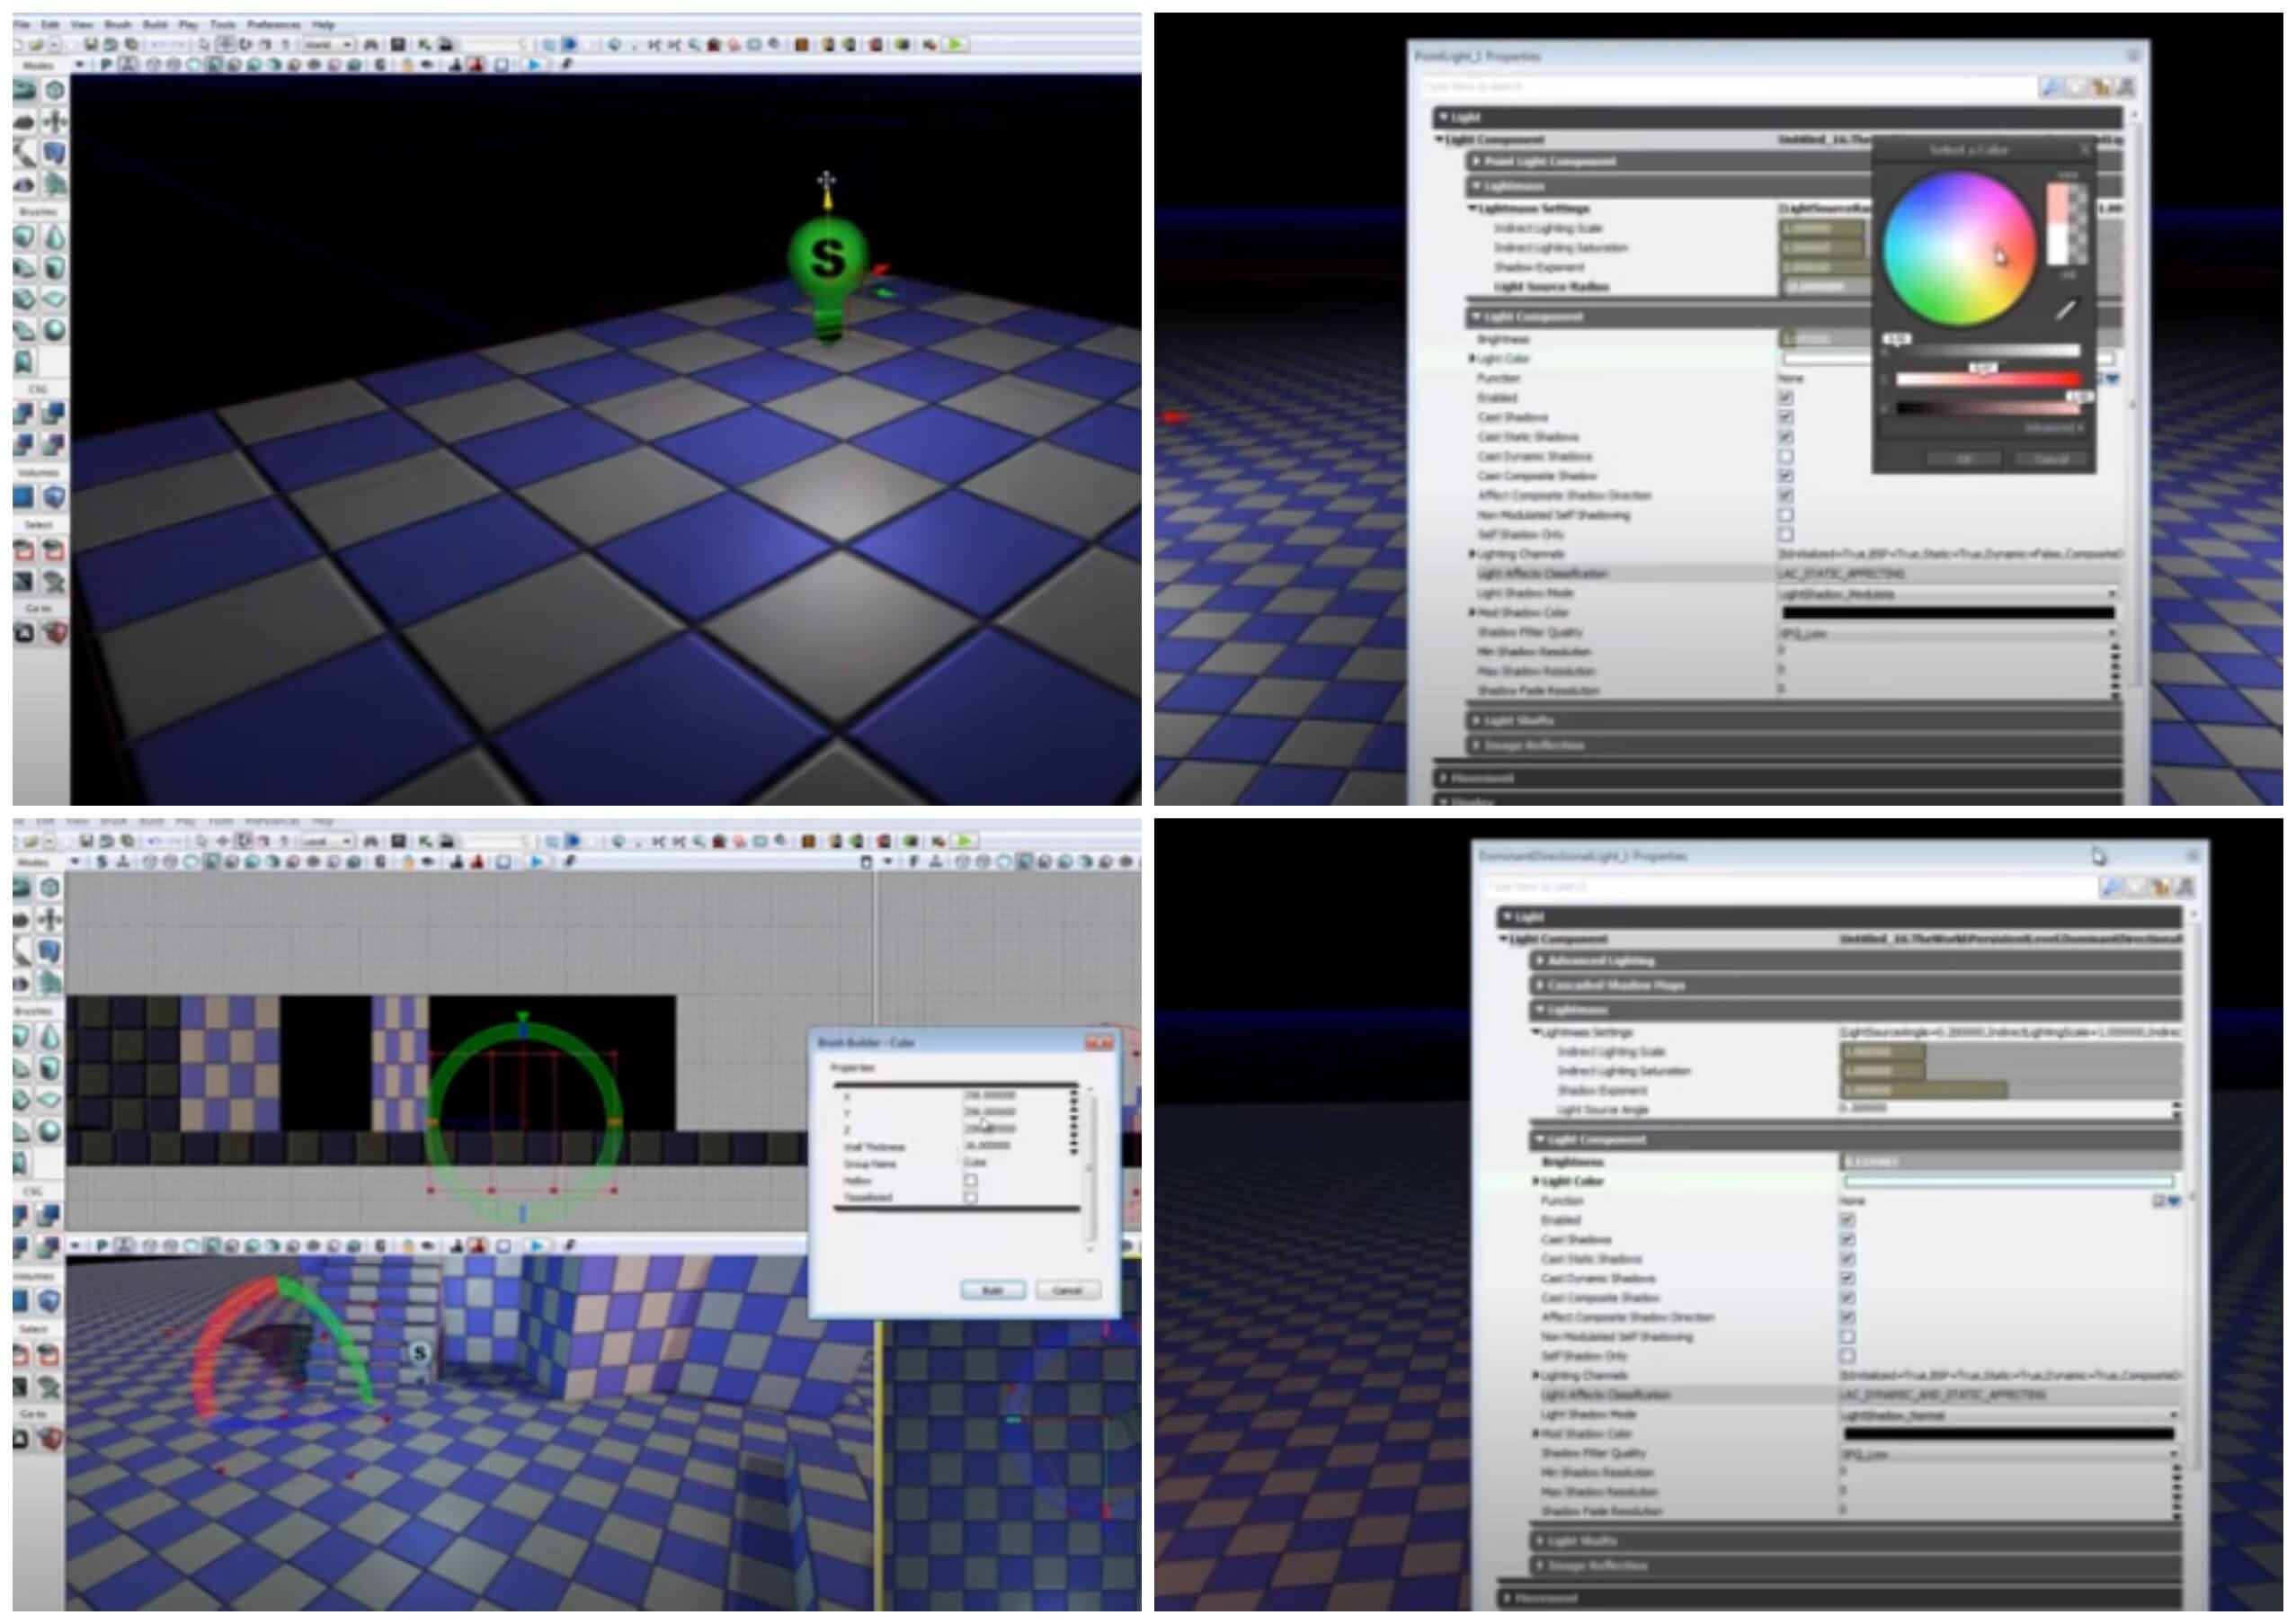Viewport: 2296px width, 1624px height.
Task: Select the Cube brush in the top-left editor toolbox
Action: click(x=24, y=237)
